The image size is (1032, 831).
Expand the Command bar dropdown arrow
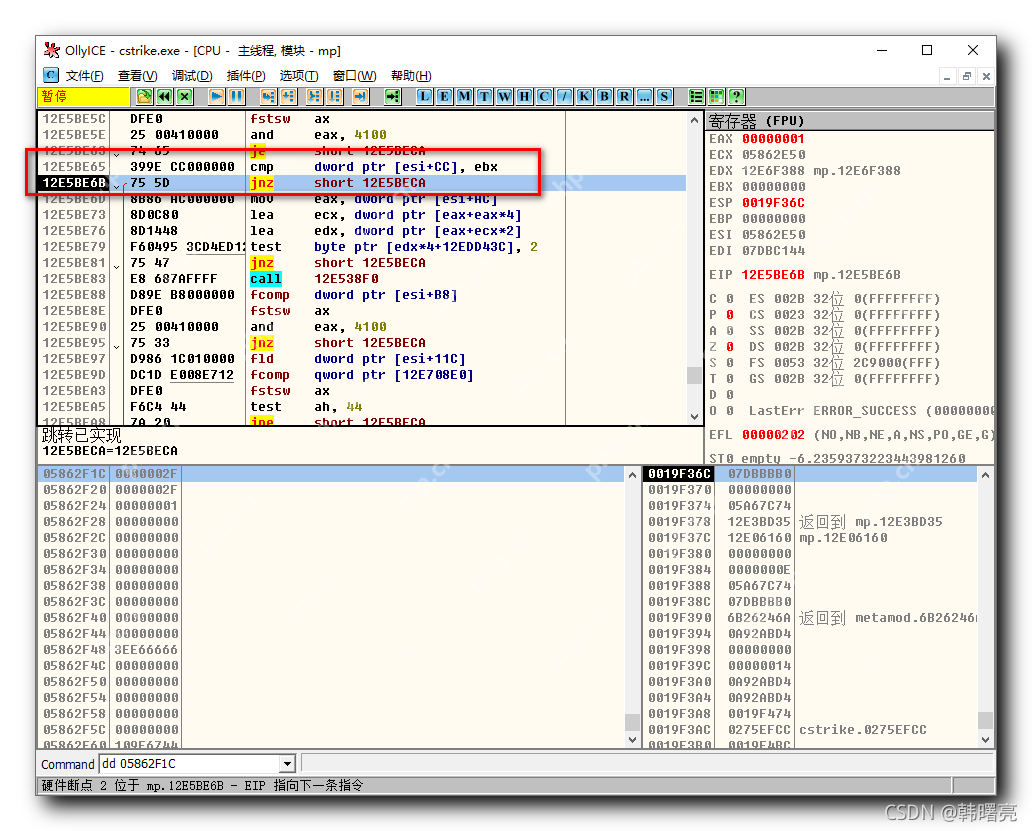click(x=288, y=763)
